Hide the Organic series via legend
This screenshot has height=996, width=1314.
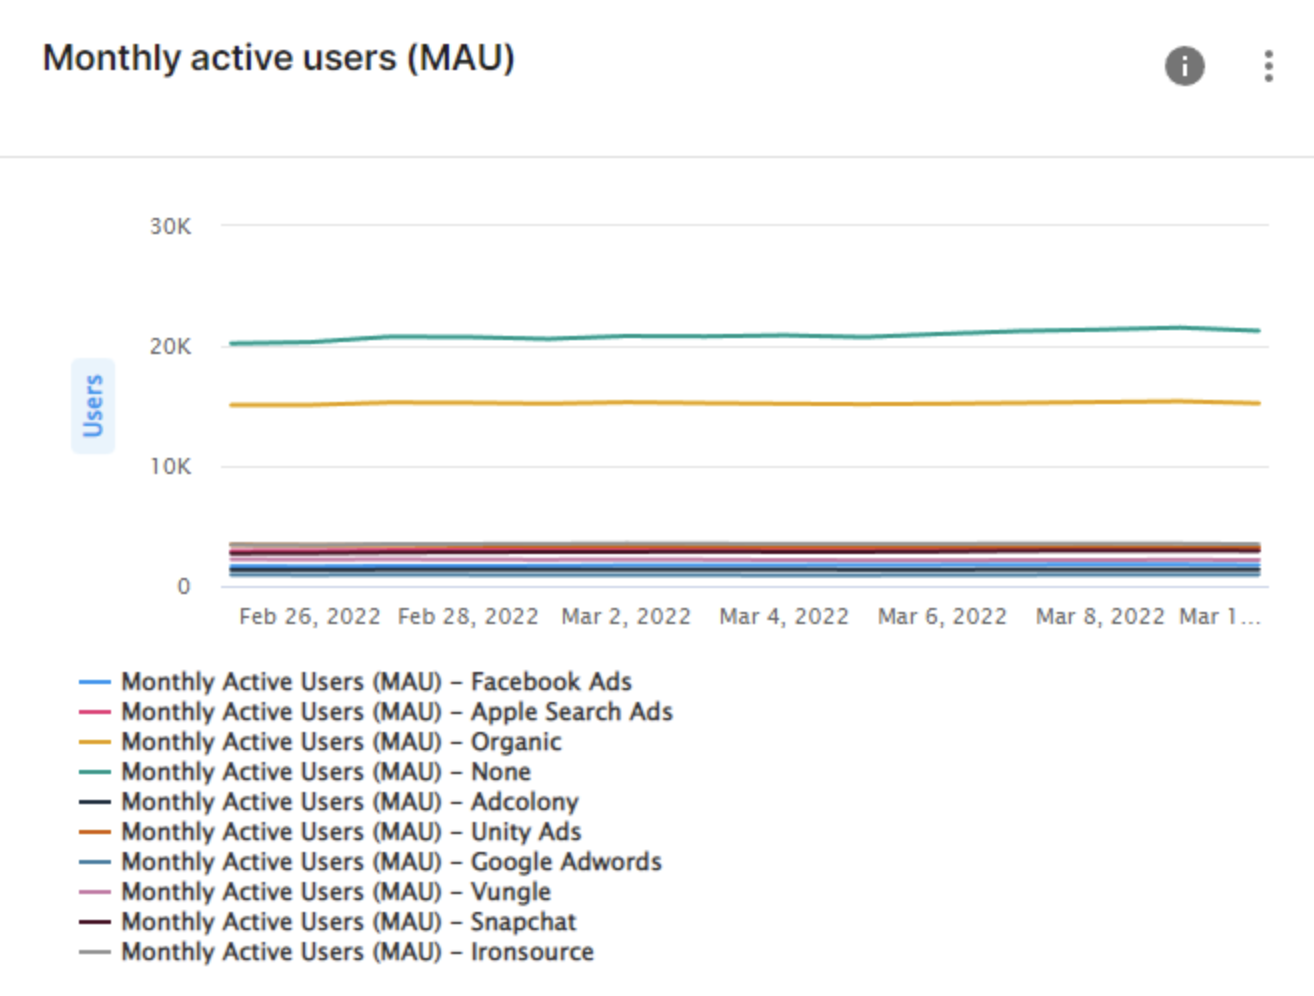(x=341, y=742)
